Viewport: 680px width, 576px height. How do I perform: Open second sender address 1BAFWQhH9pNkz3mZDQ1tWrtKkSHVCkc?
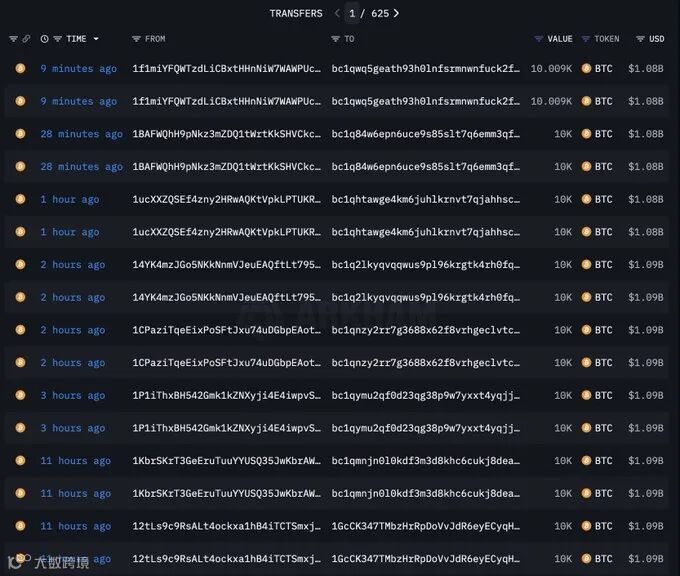227,167
